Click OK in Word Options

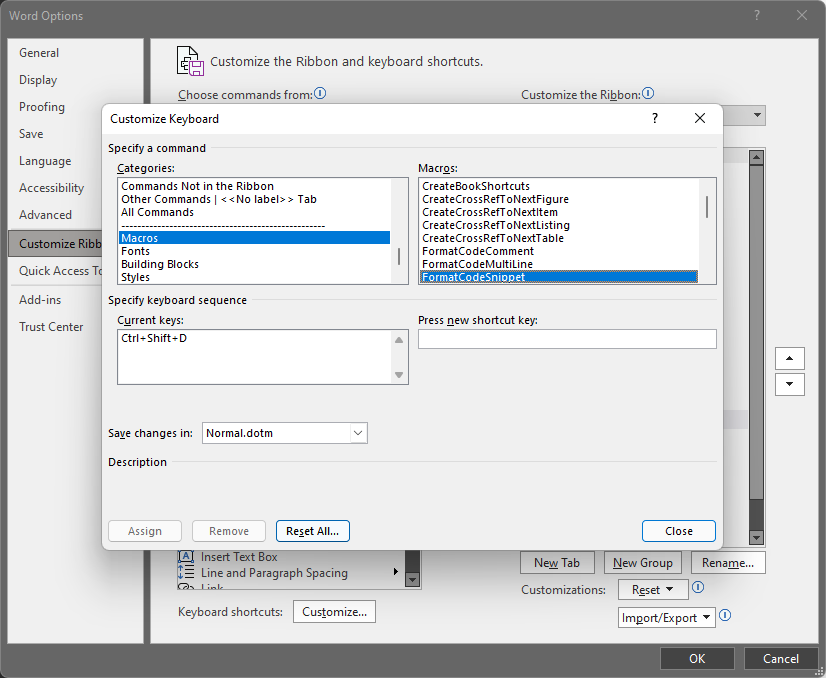point(697,659)
